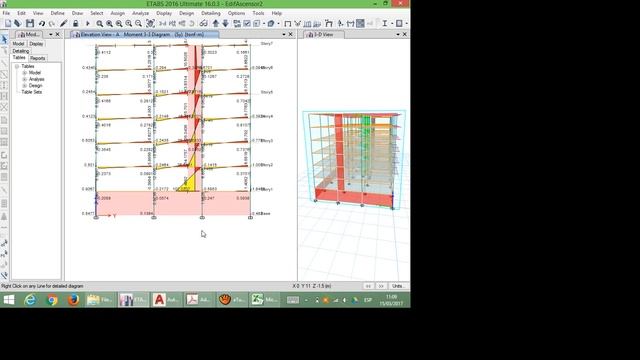Select the 3-D View window tab
Image resolution: width=640 pixels, height=360 pixels.
(x=324, y=35)
